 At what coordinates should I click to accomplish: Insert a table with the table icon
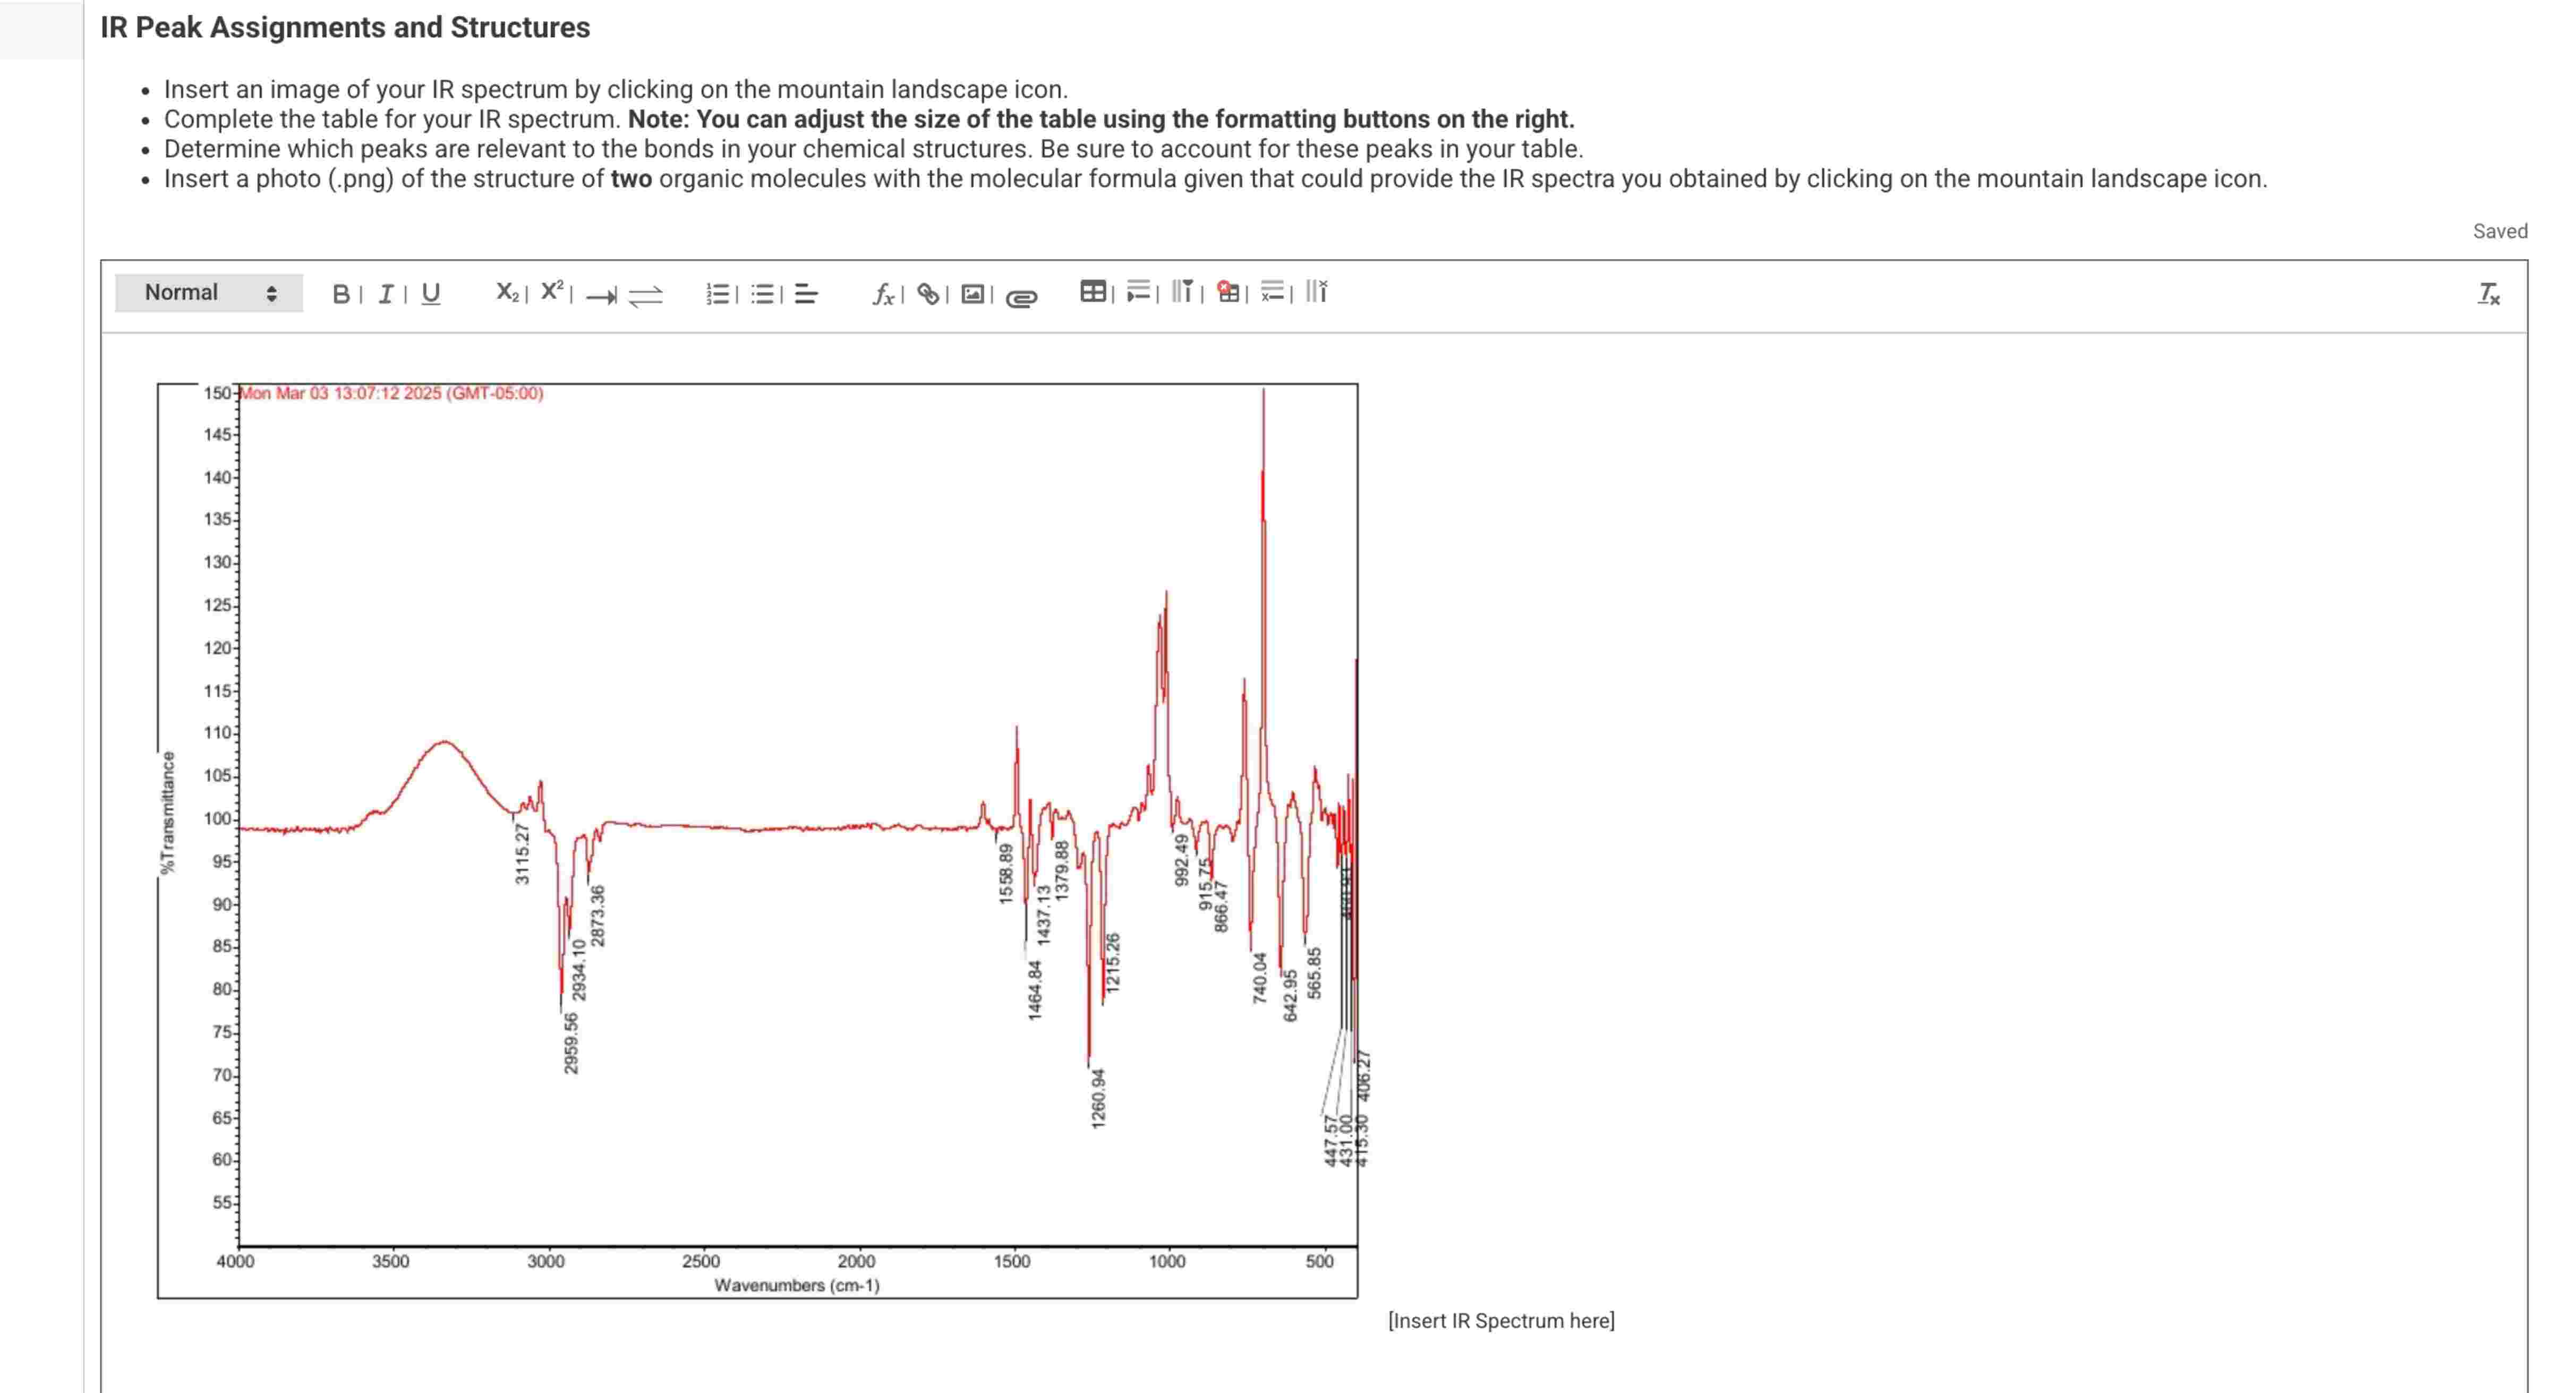pos(1093,292)
